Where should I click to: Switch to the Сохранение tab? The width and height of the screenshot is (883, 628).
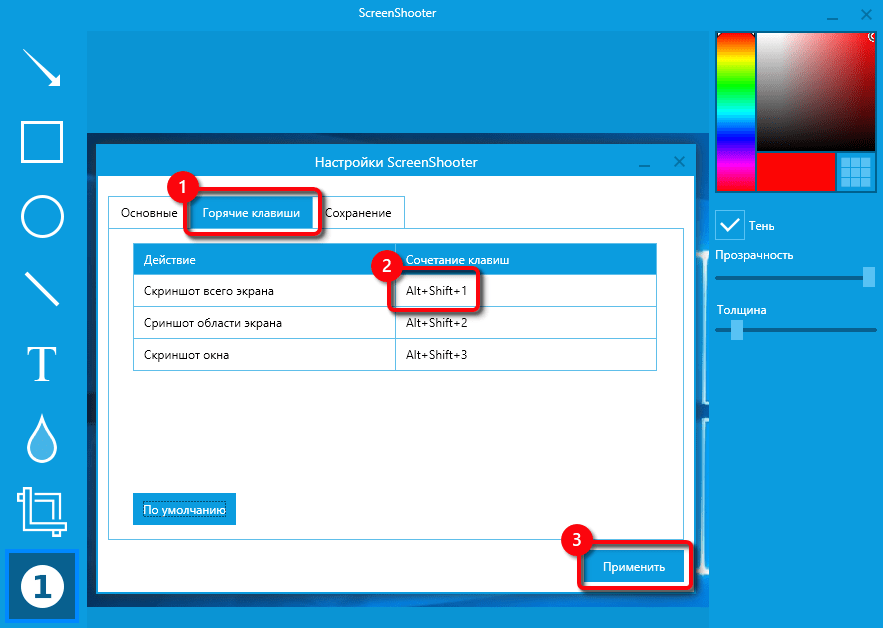[x=359, y=213]
